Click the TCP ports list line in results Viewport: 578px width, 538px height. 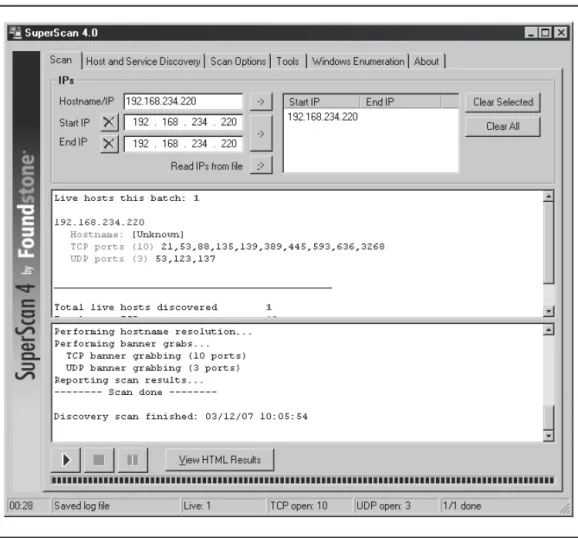(227, 246)
